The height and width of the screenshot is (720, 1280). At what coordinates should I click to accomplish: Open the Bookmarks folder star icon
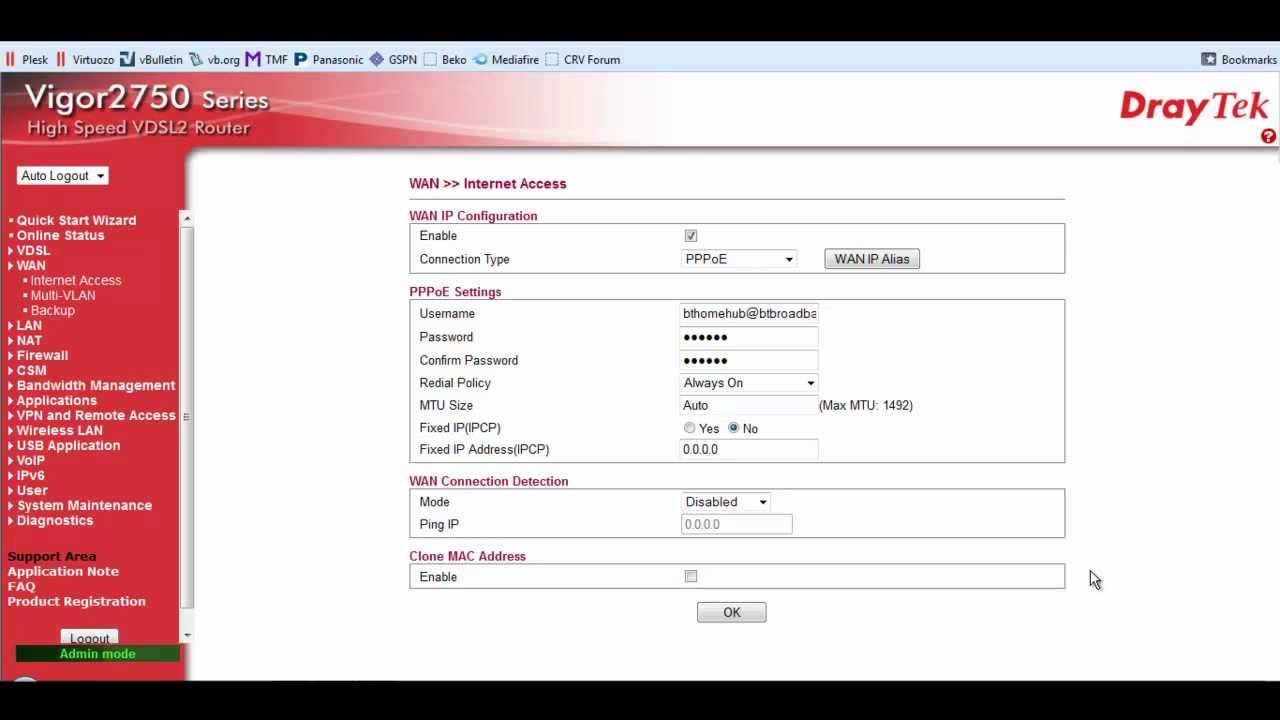1209,60
